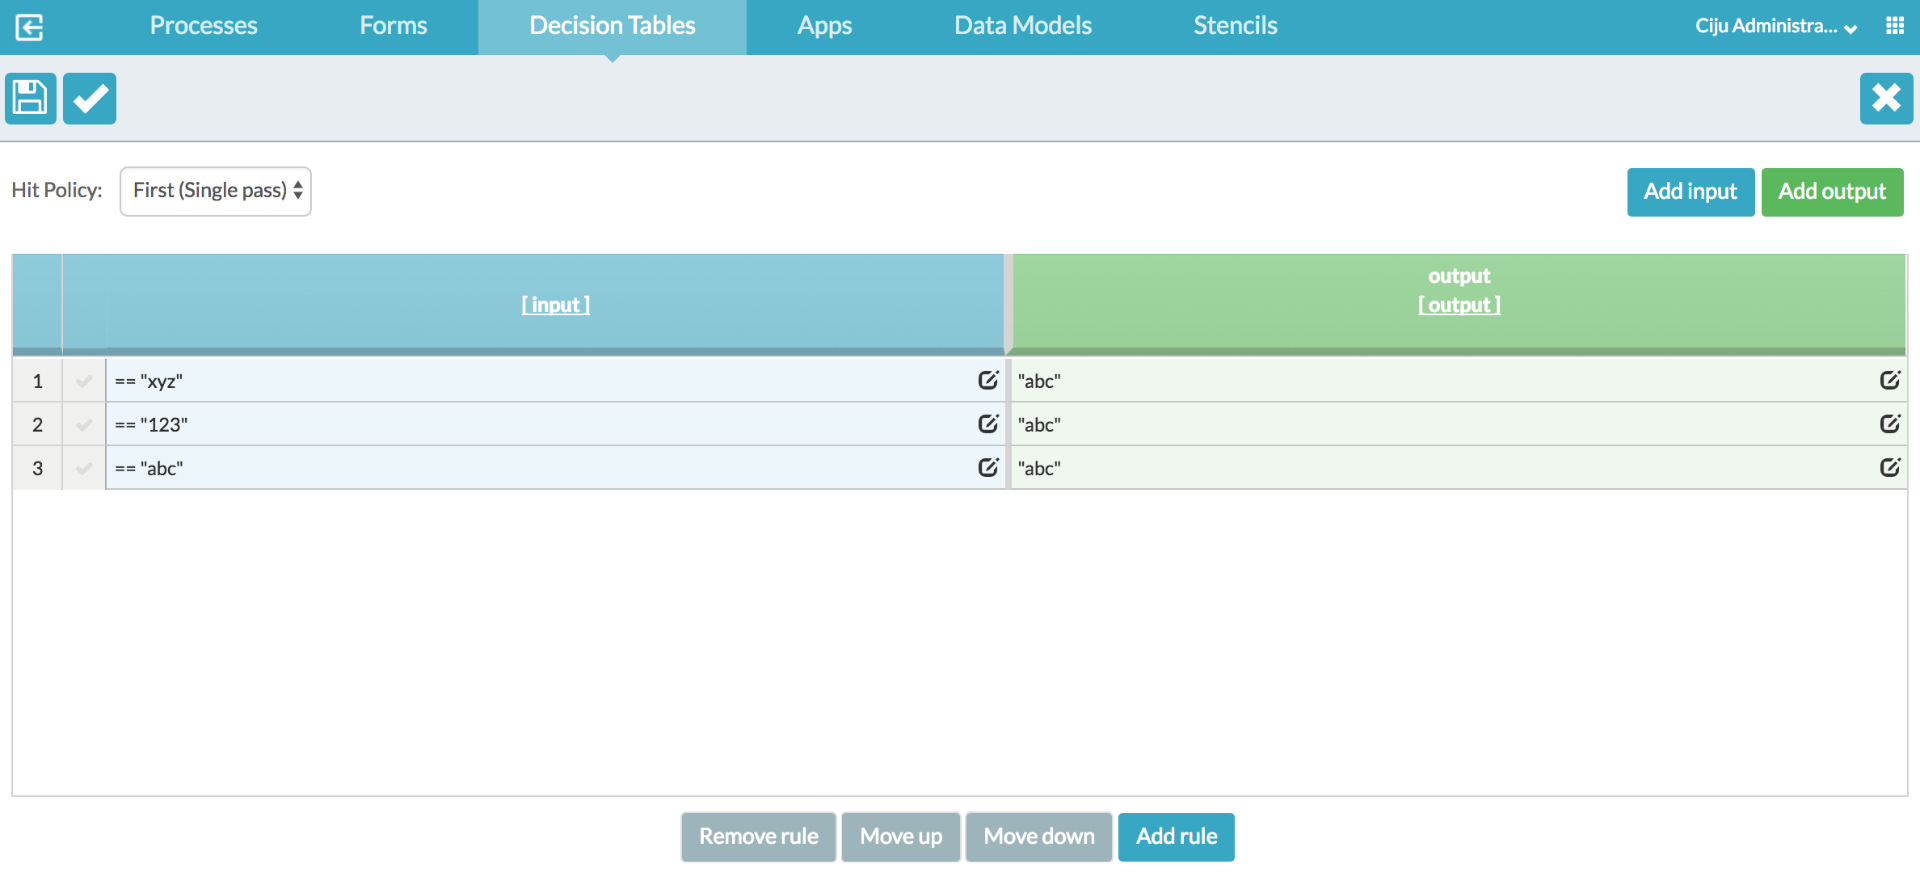Open the apps grid icon
The image size is (1920, 881).
pos(1894,26)
